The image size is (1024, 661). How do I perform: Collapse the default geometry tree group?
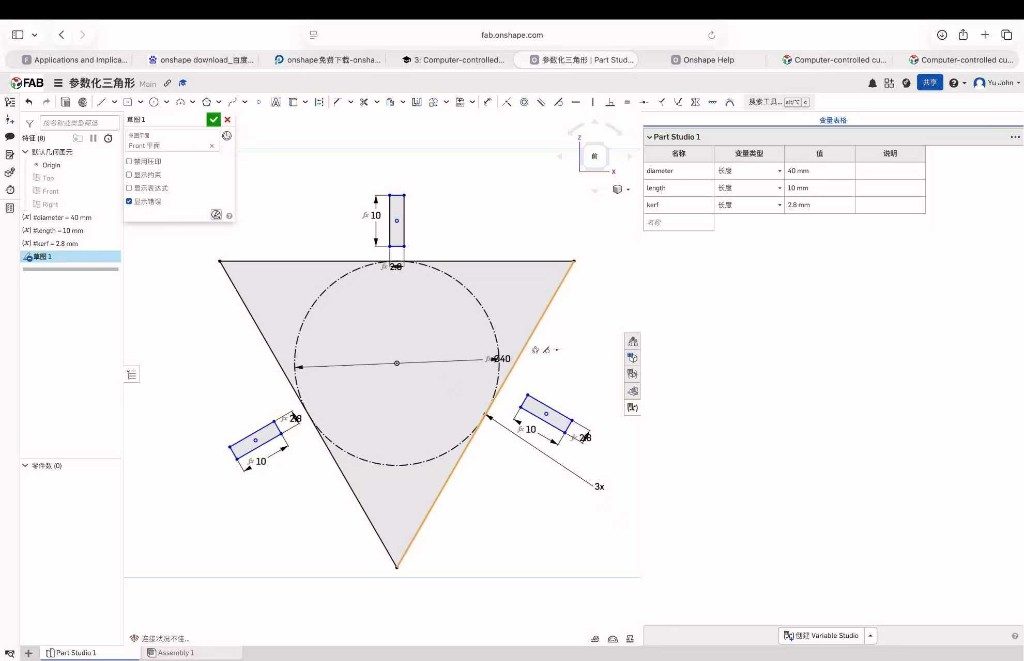pos(25,152)
